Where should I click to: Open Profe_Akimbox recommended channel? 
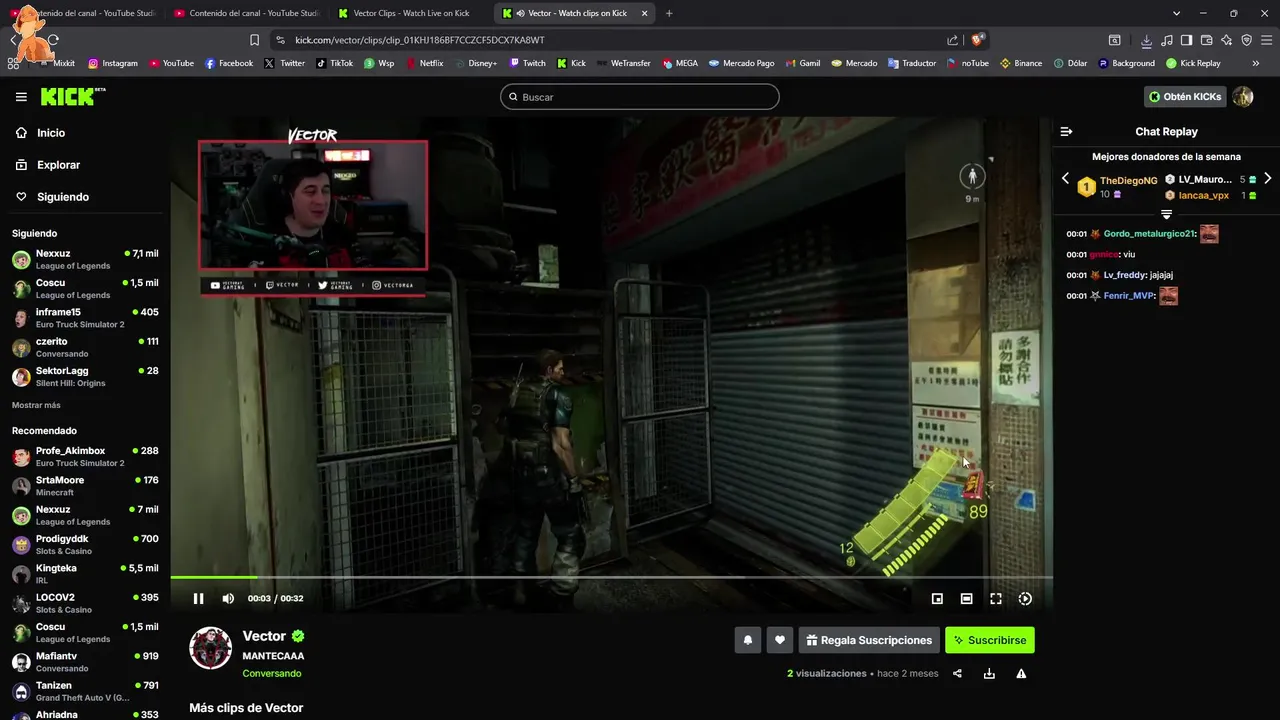85,457
